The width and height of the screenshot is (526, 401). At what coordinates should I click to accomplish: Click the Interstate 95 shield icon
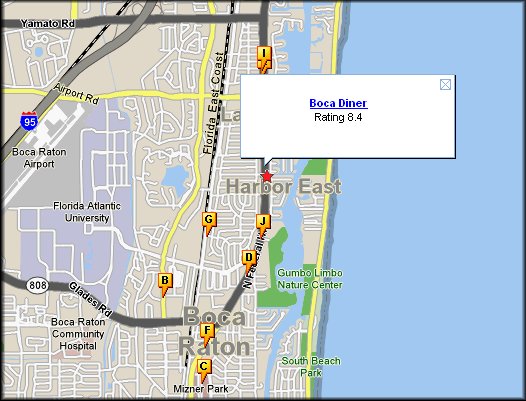point(29,121)
